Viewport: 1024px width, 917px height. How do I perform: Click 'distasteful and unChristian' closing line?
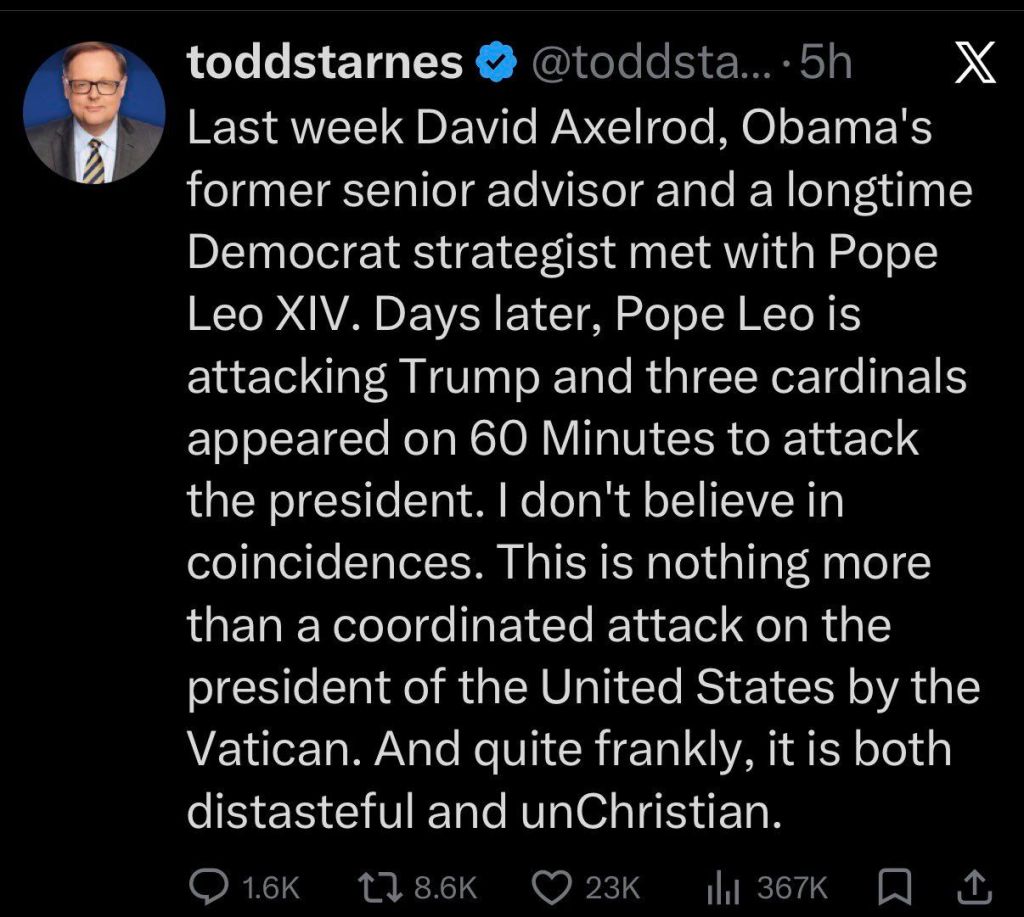click(483, 812)
